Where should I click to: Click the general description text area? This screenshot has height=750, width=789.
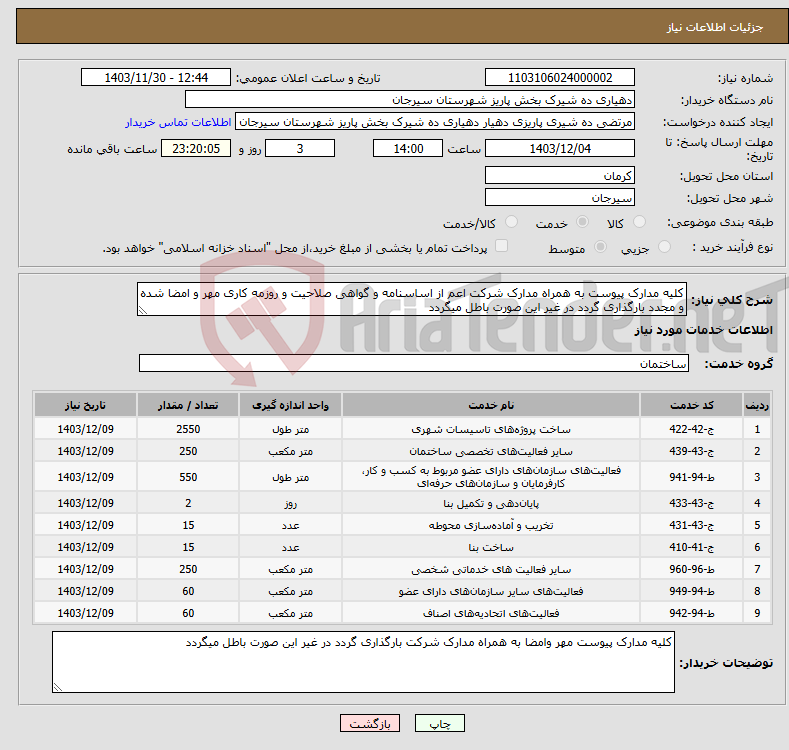point(412,299)
